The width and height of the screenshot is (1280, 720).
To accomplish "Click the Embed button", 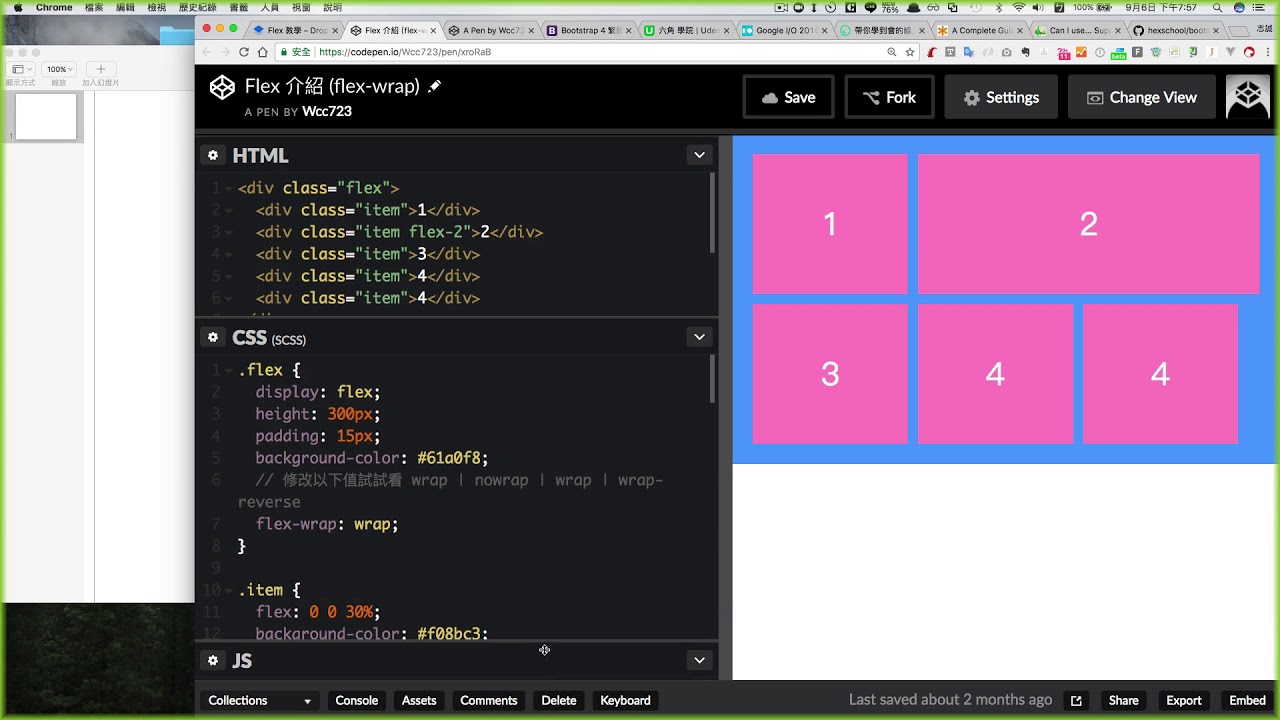I will pos(1247,701).
